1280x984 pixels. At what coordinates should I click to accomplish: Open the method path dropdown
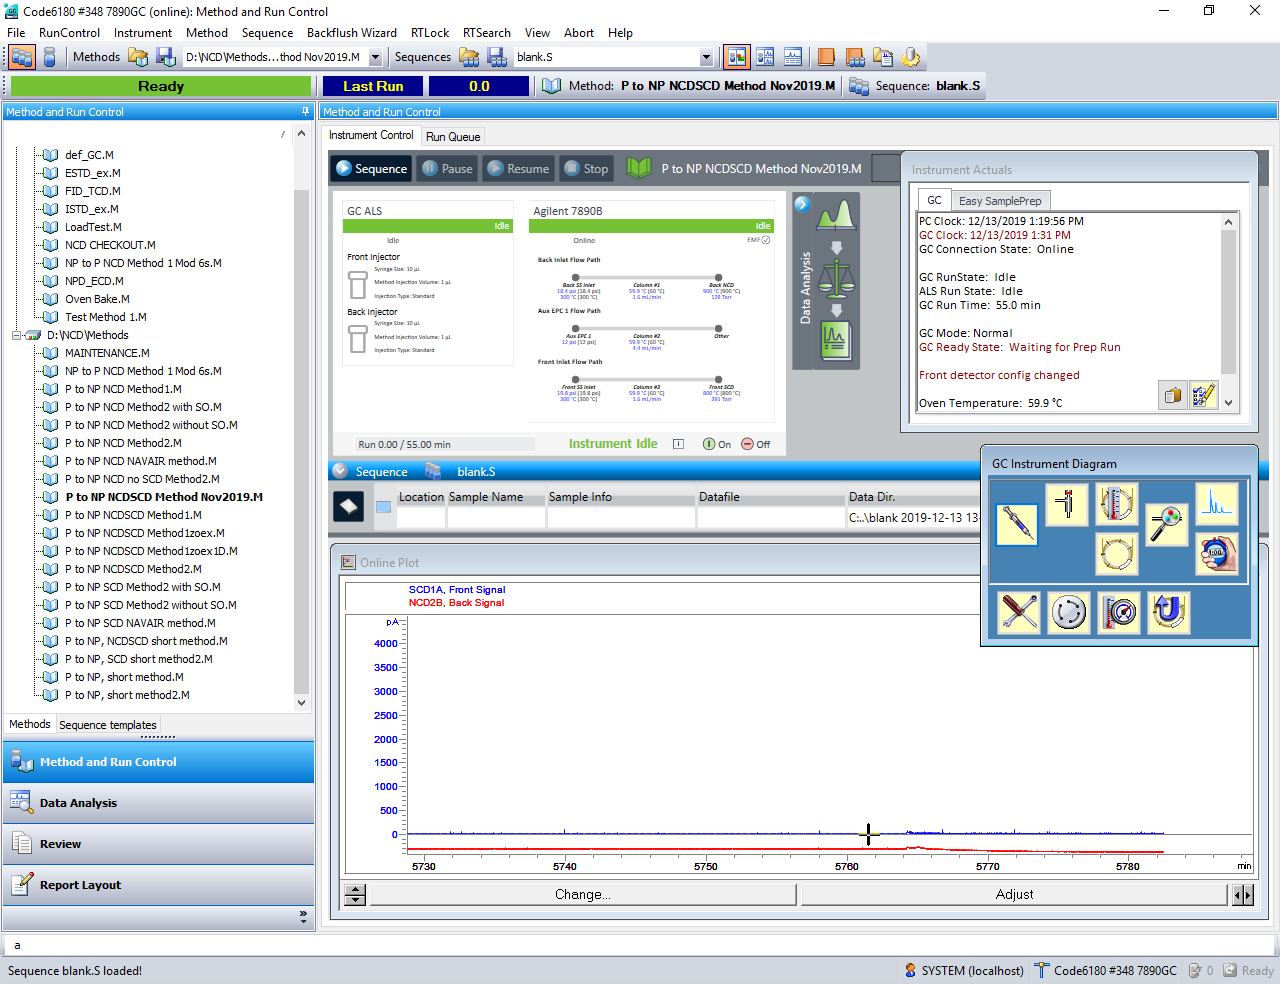375,58
